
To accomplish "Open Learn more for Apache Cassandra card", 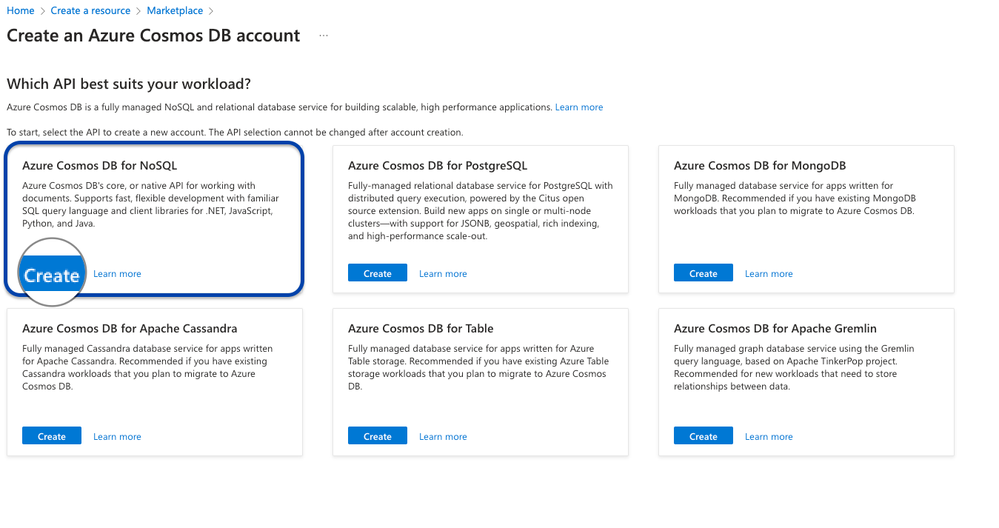I will [x=117, y=437].
